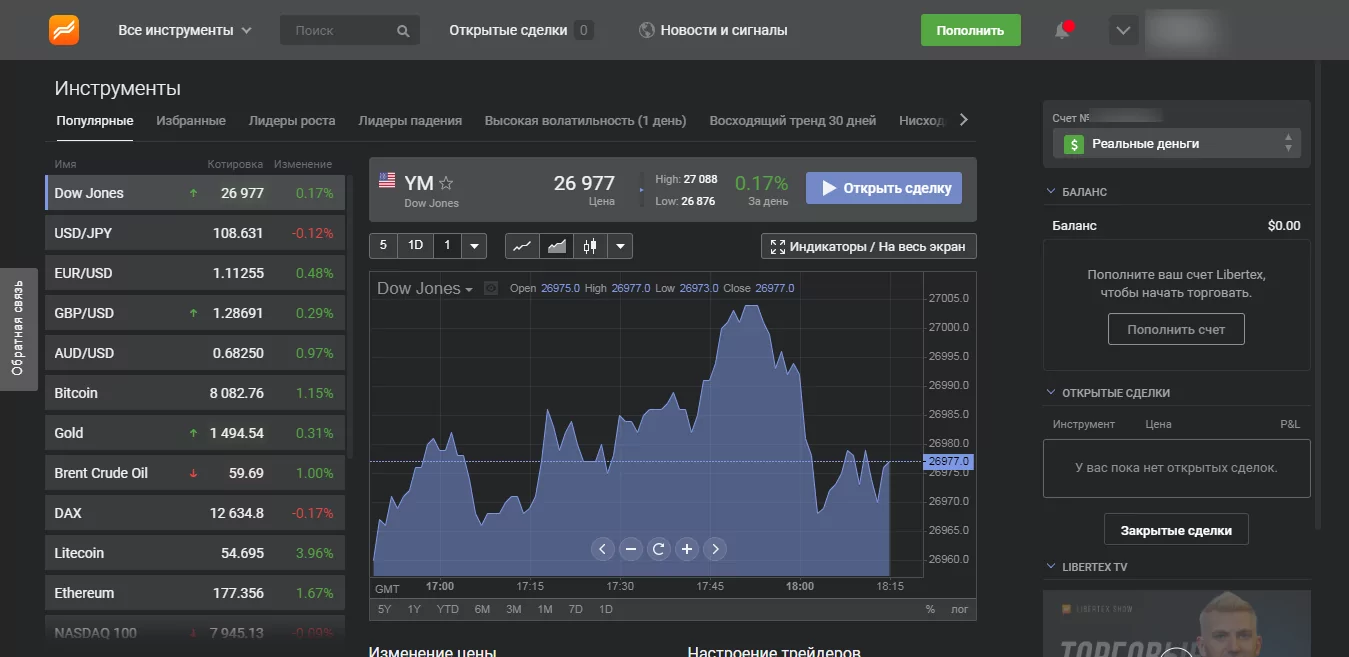
Task: Click the US flag icon next to YM
Action: point(387,180)
